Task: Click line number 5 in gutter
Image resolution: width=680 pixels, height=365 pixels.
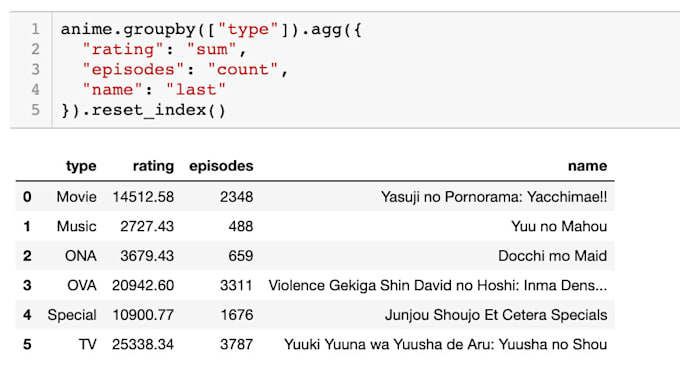Action: [x=35, y=110]
